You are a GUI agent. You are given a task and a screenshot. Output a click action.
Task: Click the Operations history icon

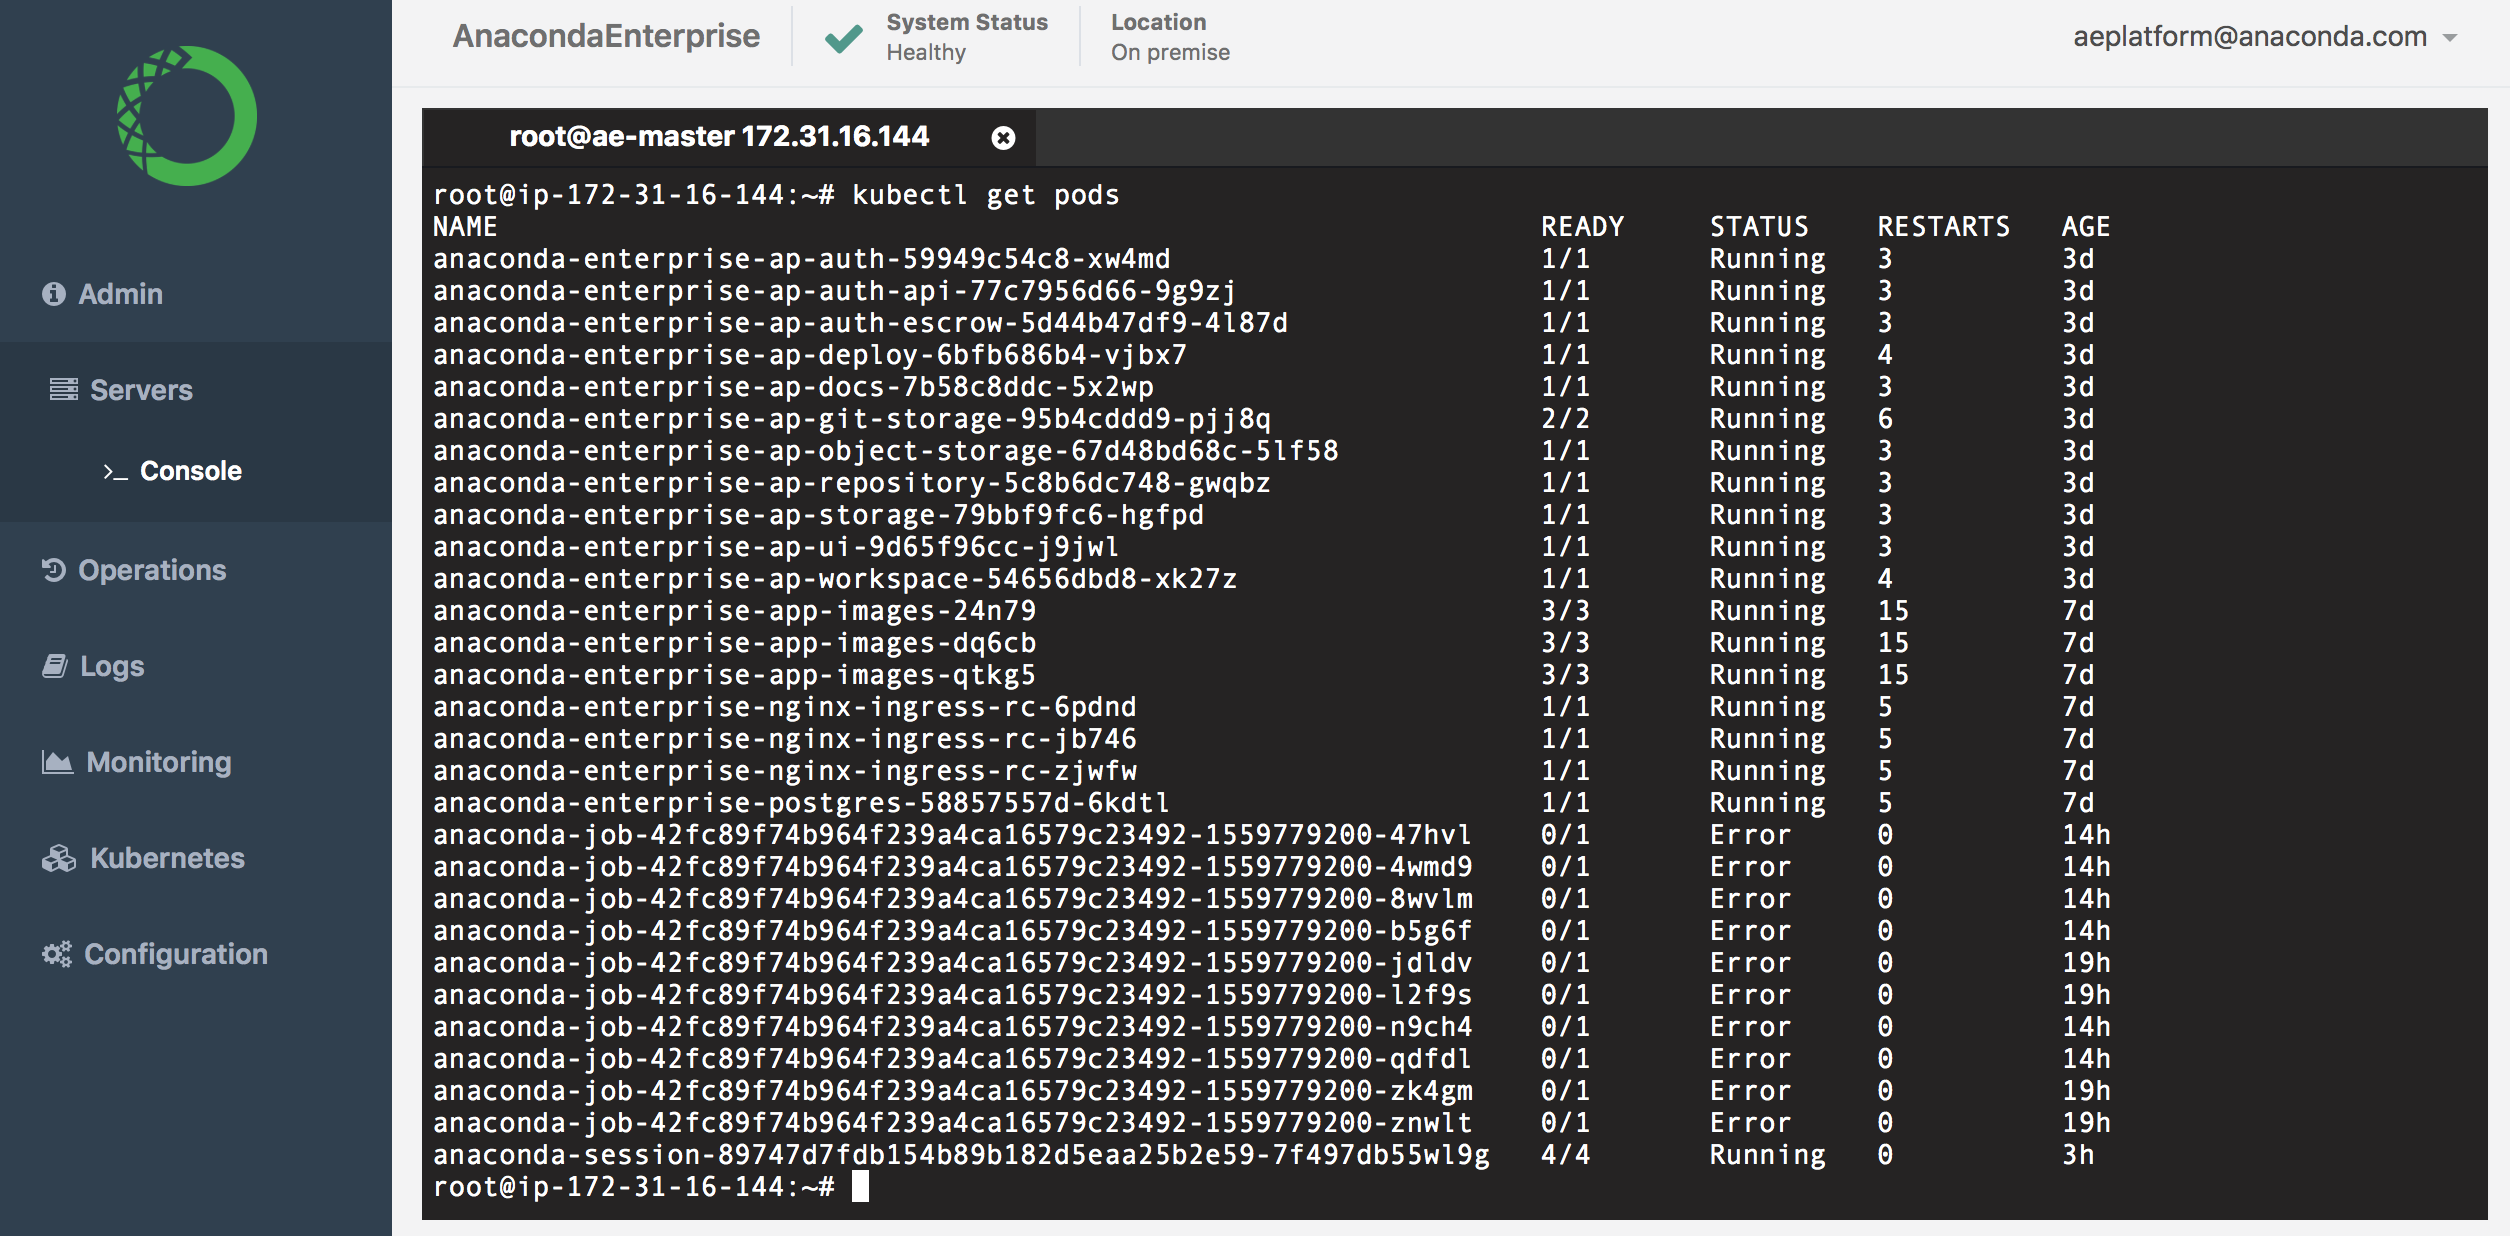pos(54,570)
